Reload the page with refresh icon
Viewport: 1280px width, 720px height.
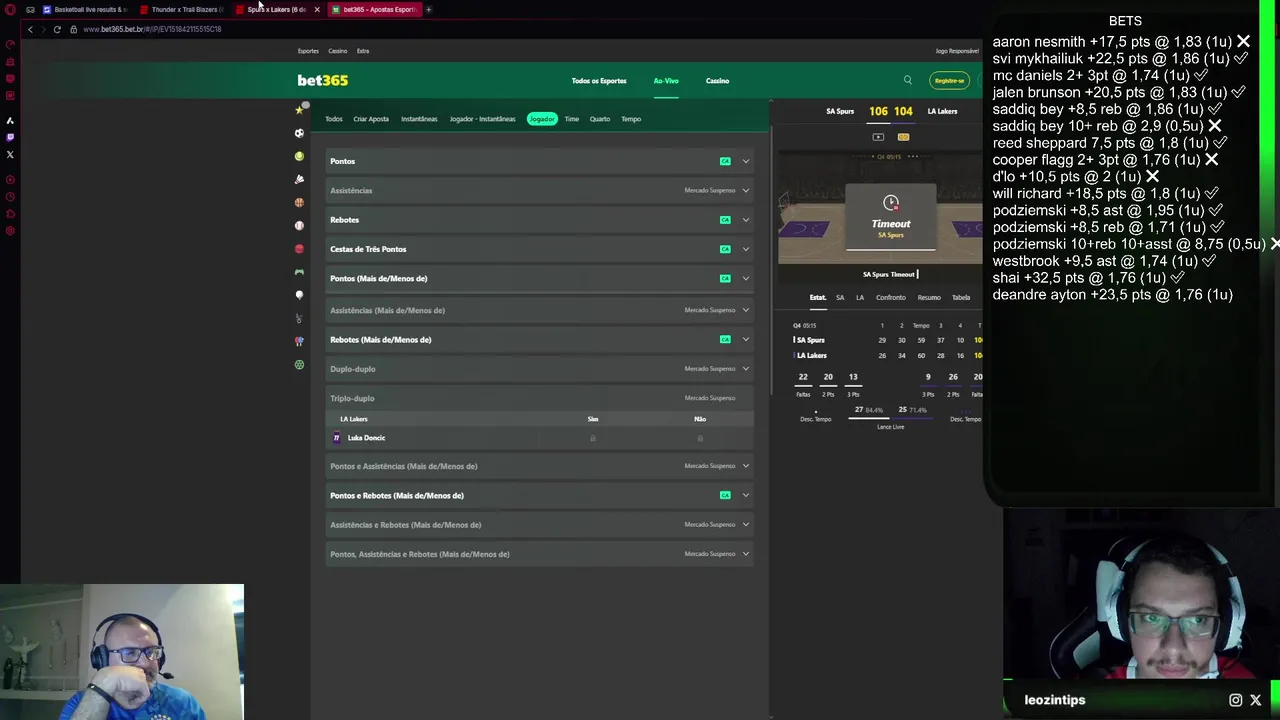[57, 29]
